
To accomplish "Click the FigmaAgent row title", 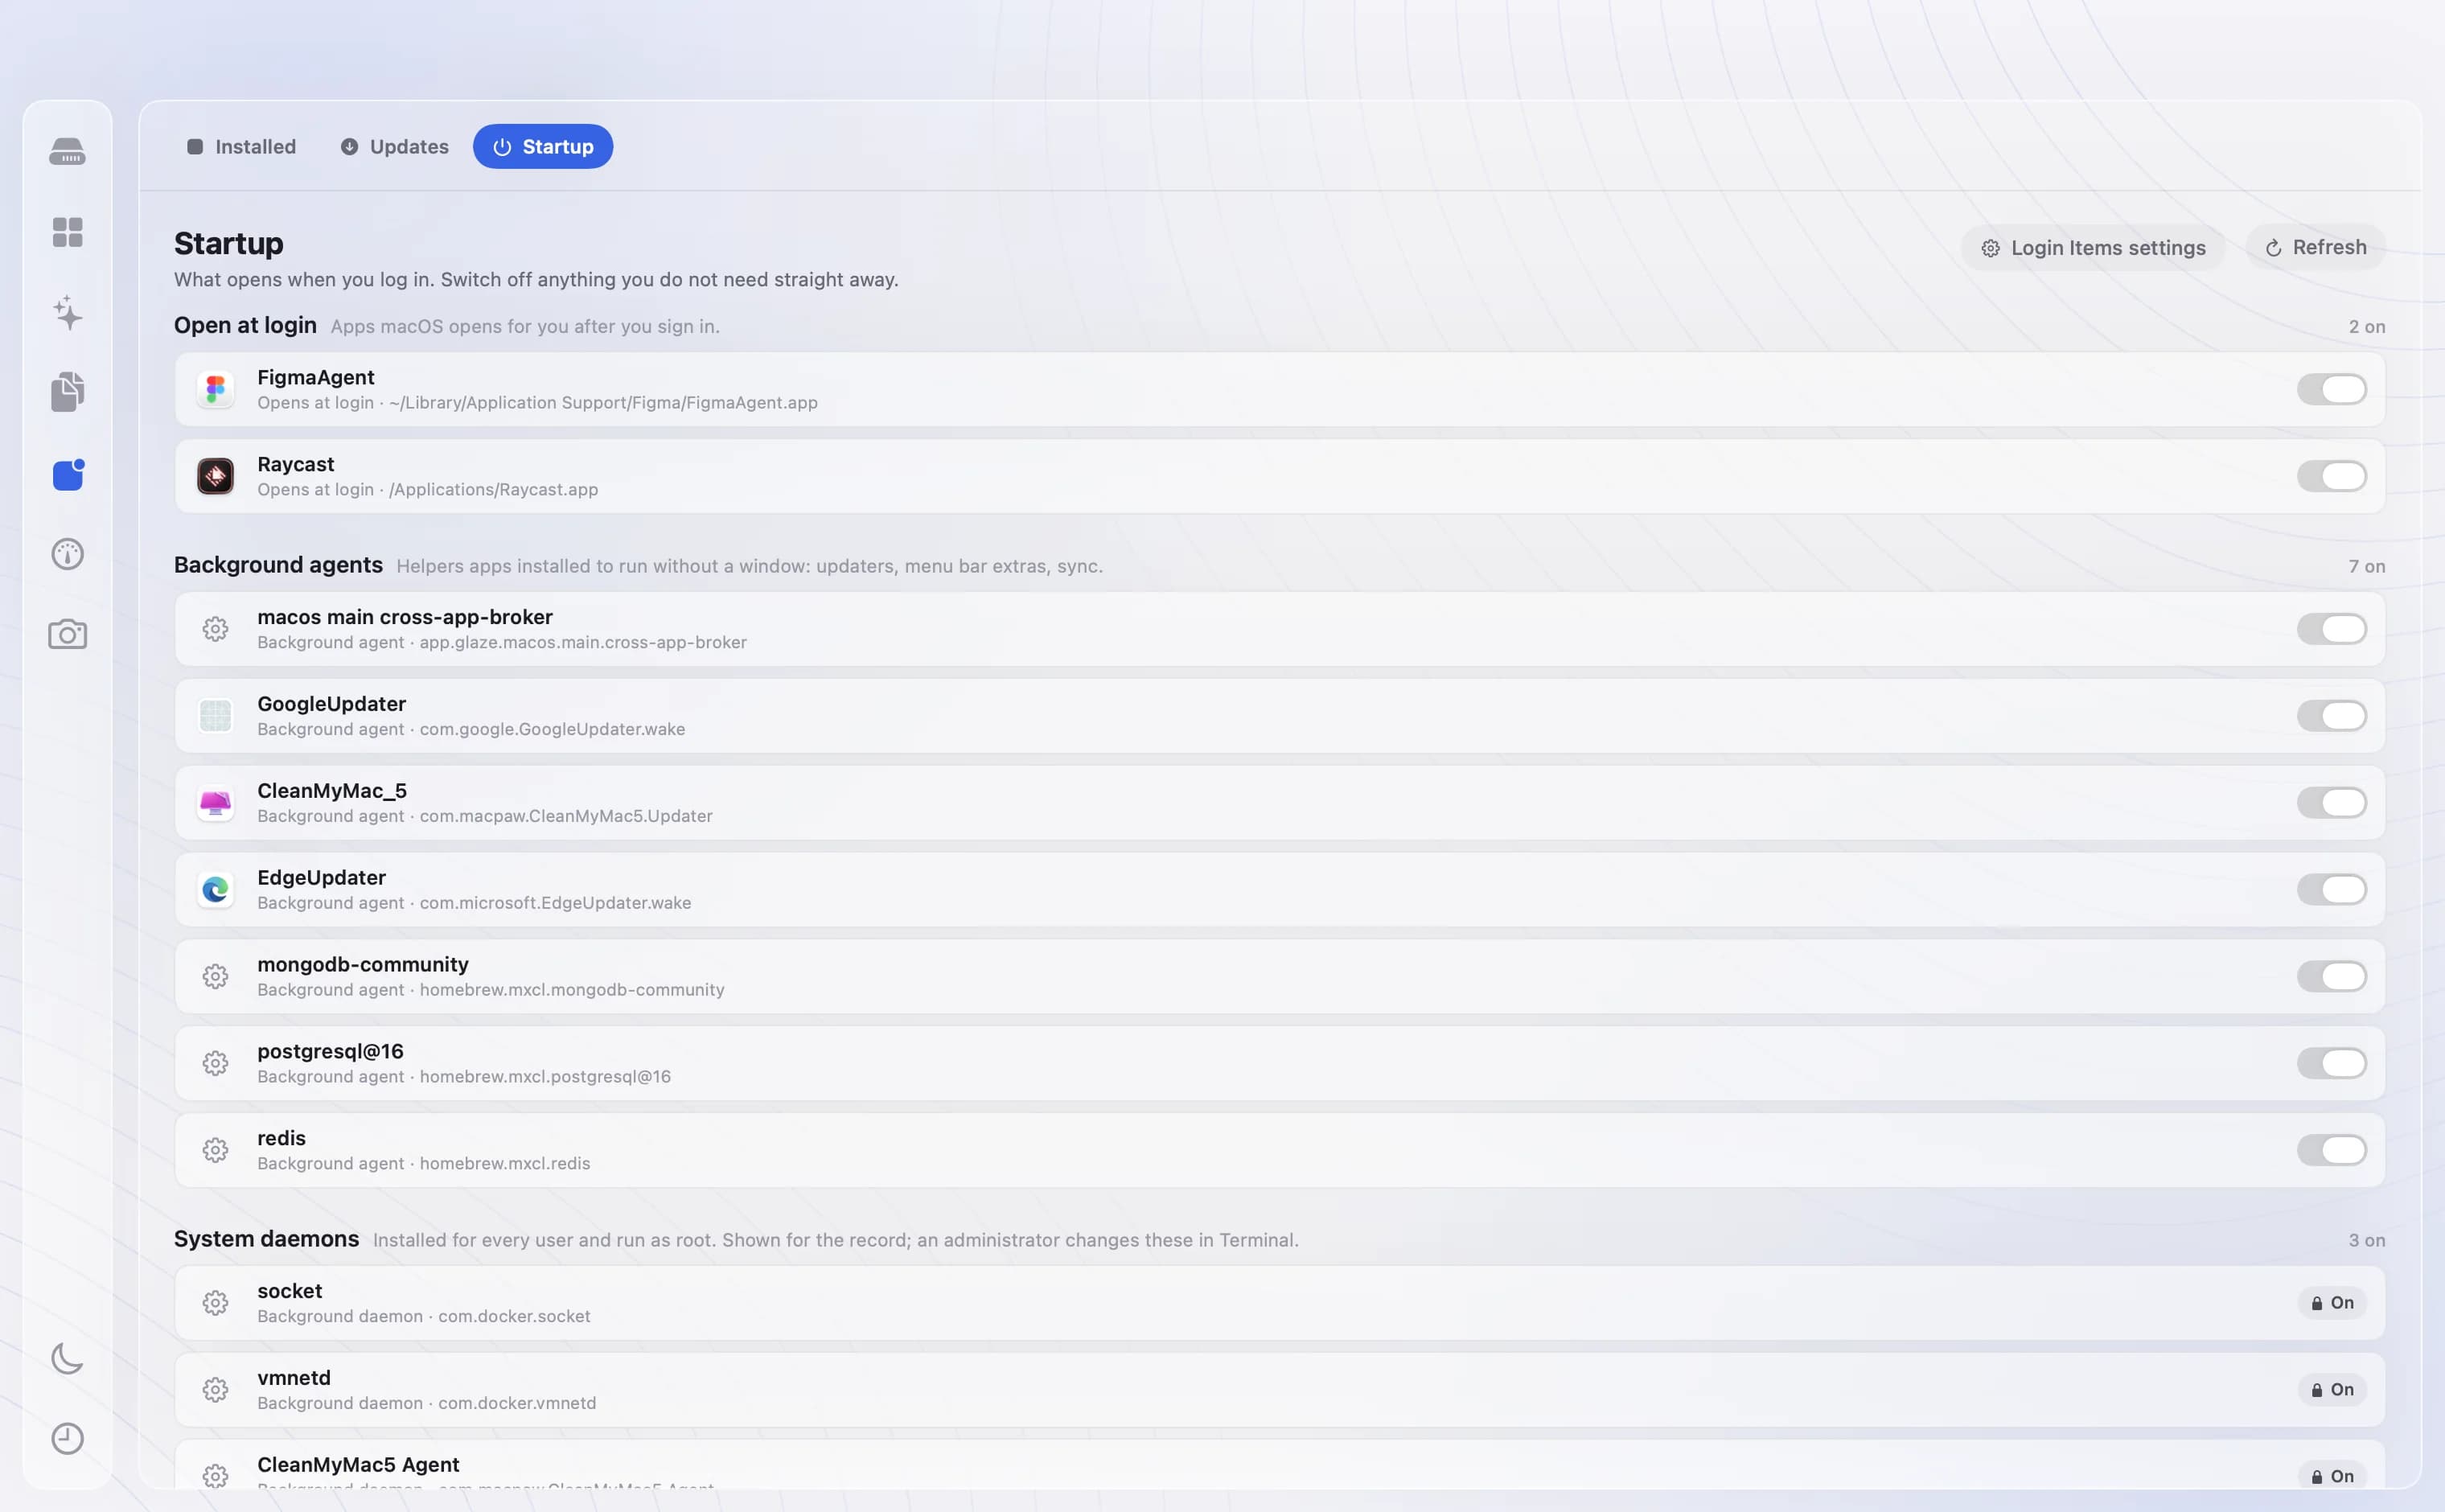I will (316, 377).
